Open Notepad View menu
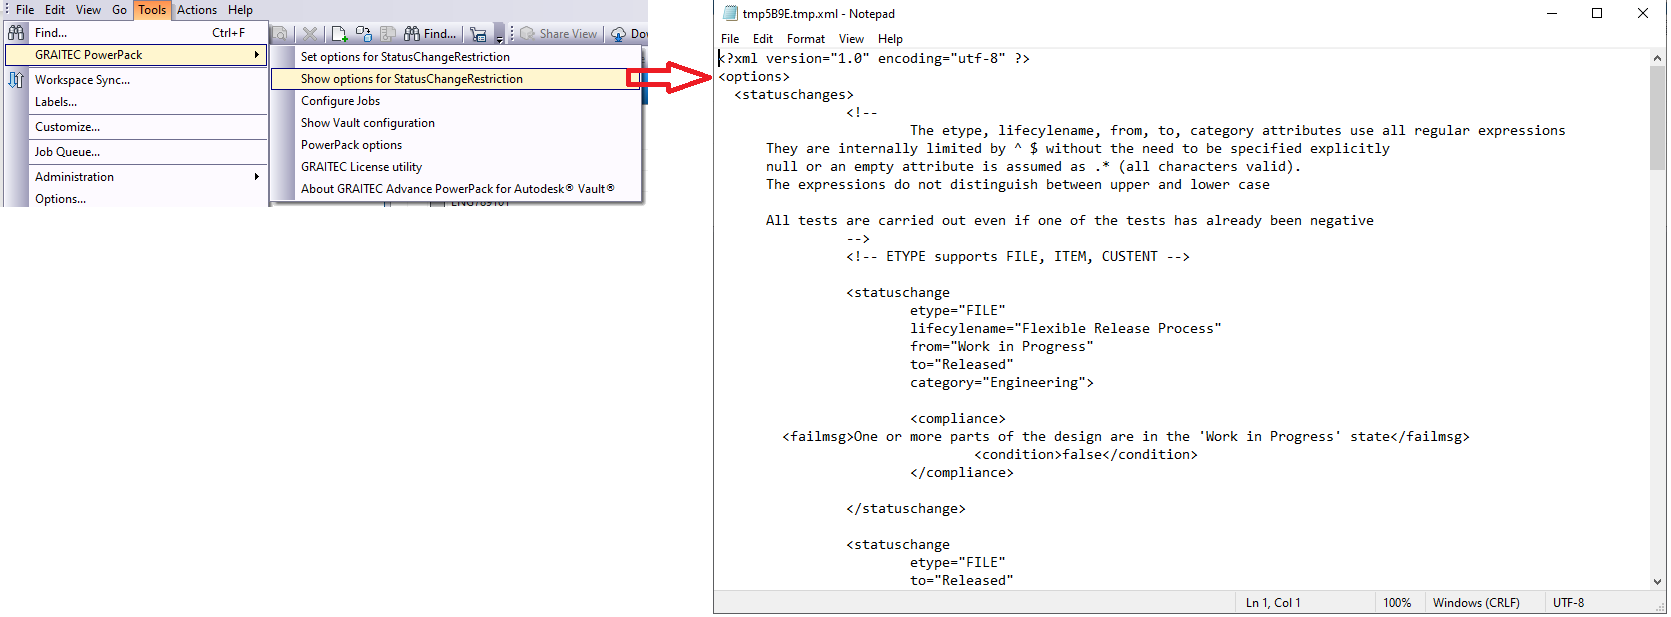The height and width of the screenshot is (617, 1671). 852,39
